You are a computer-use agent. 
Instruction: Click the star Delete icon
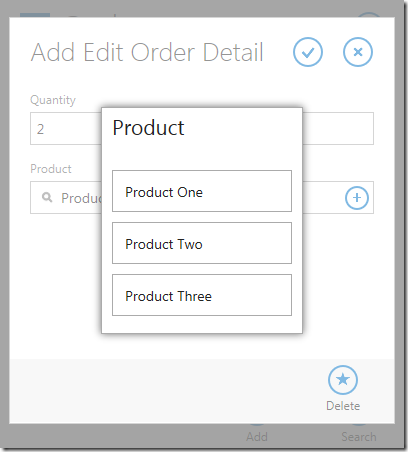pos(343,380)
